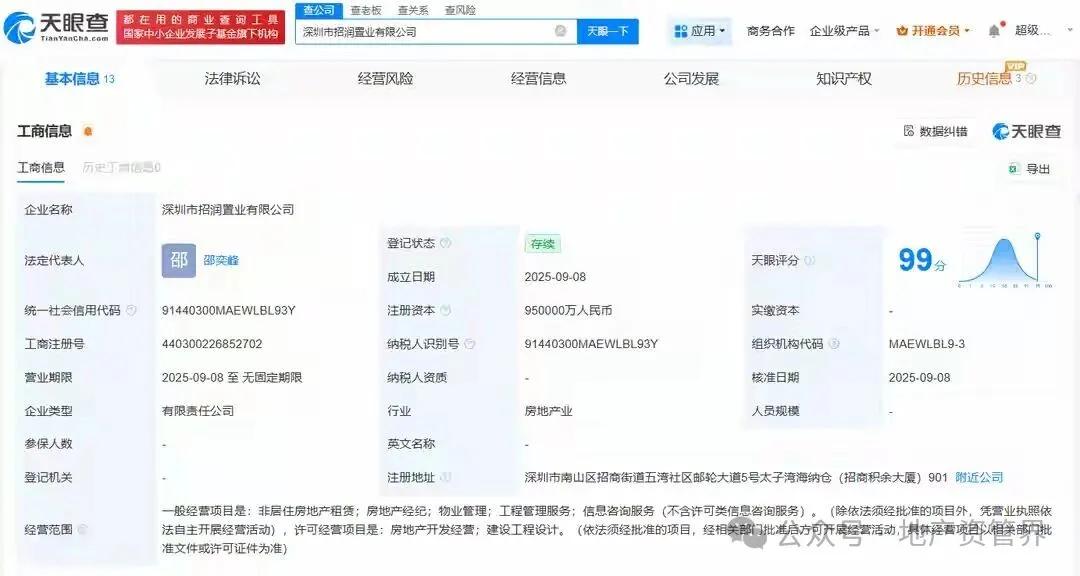Click the help icon next to 经营范围
The height and width of the screenshot is (576, 1080).
tap(83, 529)
